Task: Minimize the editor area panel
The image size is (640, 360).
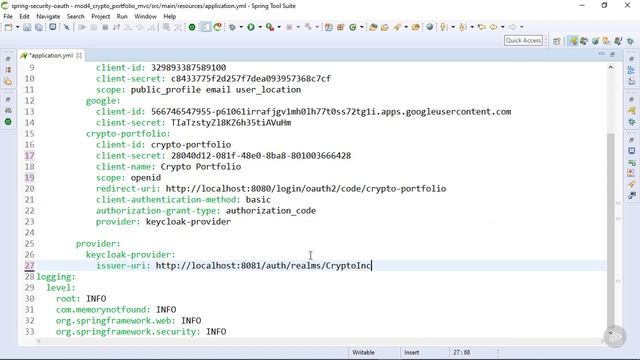Action: pos(601,54)
